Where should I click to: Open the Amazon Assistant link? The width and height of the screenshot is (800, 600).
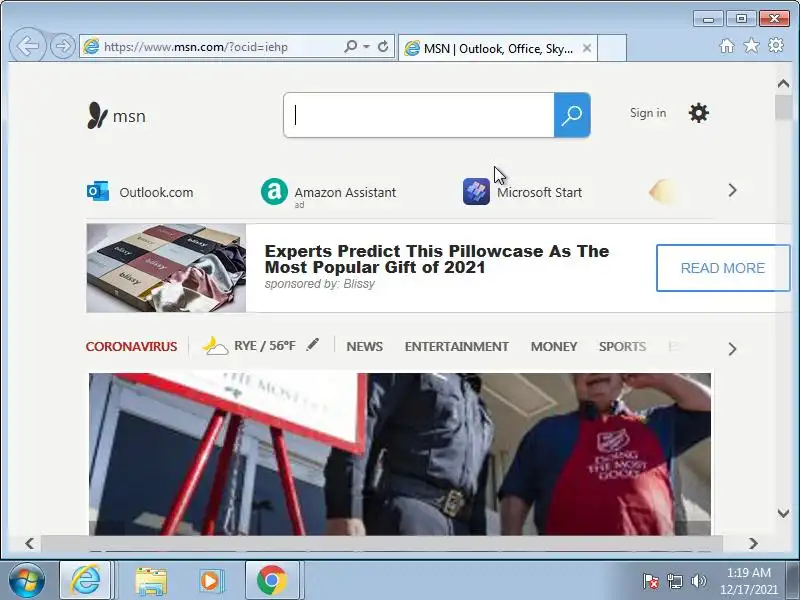click(x=345, y=192)
